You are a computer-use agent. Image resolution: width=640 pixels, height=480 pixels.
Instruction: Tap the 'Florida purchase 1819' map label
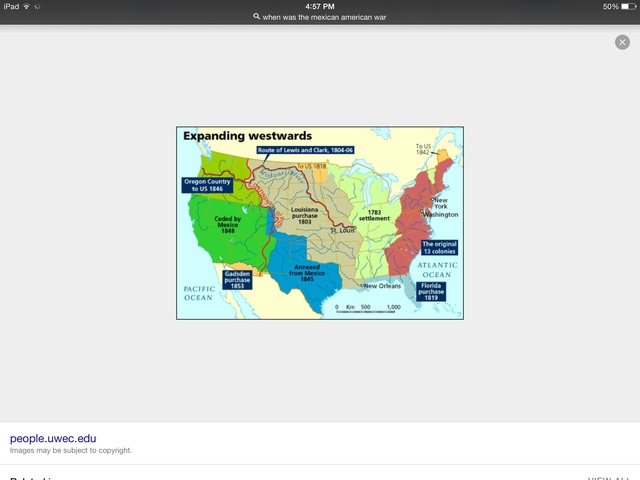point(431,291)
